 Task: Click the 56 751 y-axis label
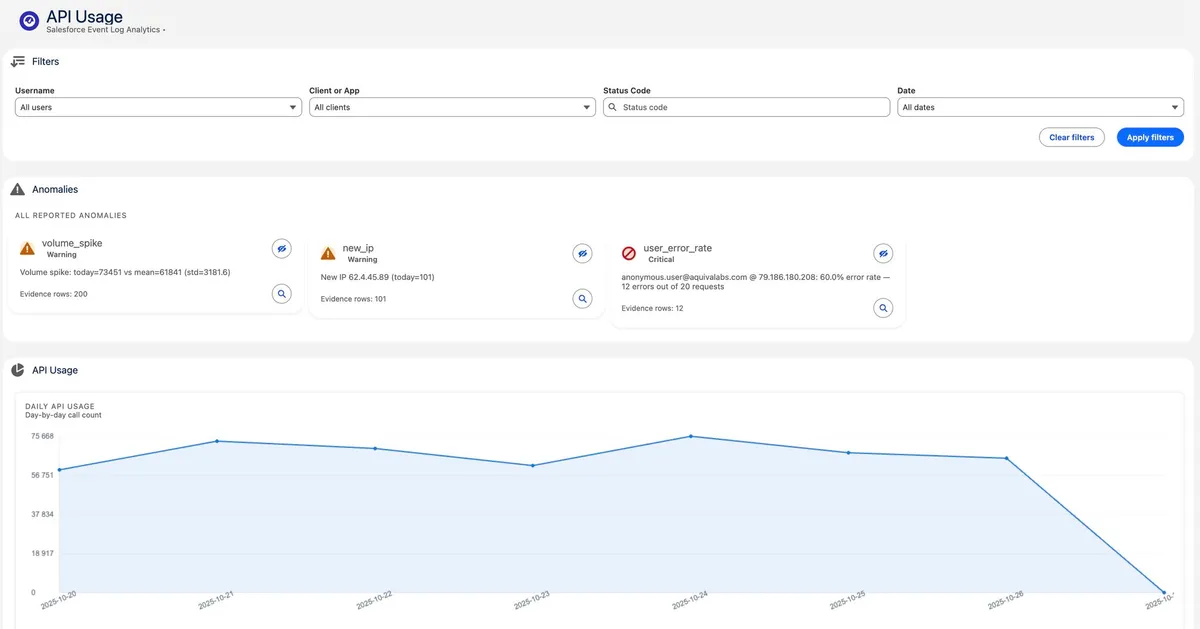(x=41, y=475)
